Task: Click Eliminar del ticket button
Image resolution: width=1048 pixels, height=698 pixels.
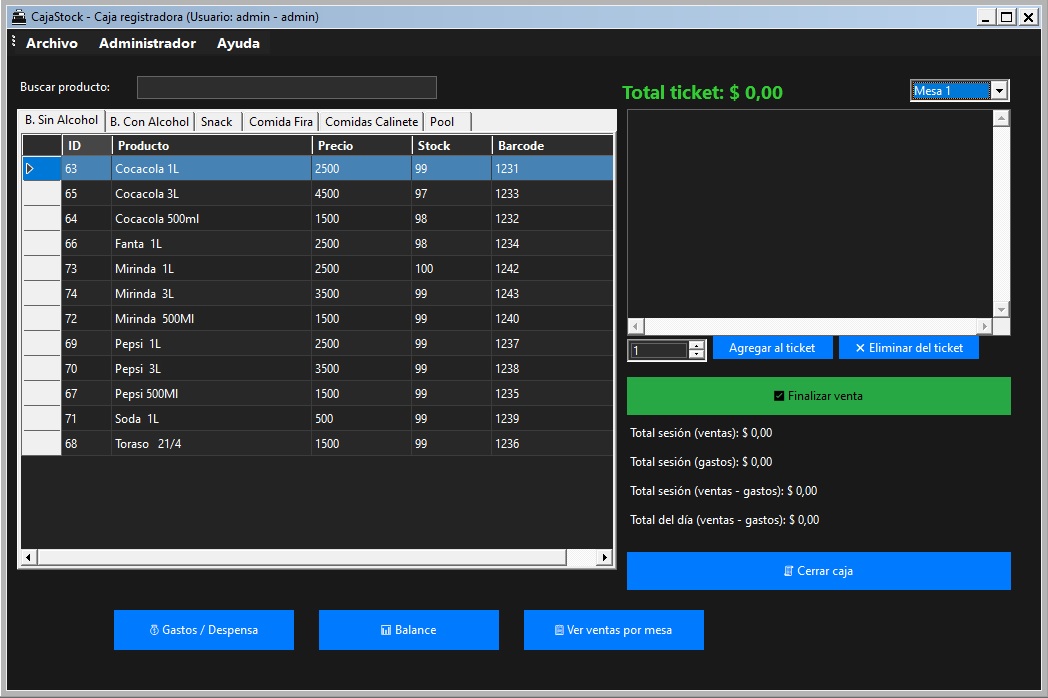Action: click(908, 348)
